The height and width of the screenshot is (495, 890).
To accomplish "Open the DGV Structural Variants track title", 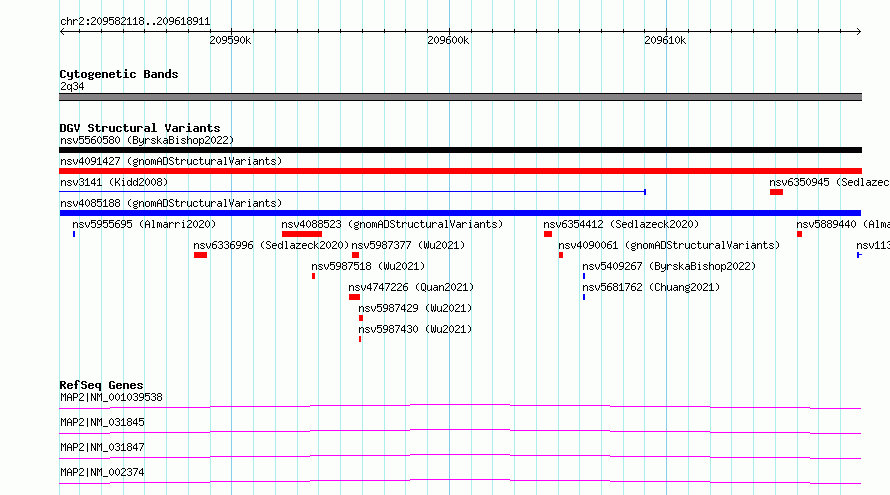I will coord(140,128).
